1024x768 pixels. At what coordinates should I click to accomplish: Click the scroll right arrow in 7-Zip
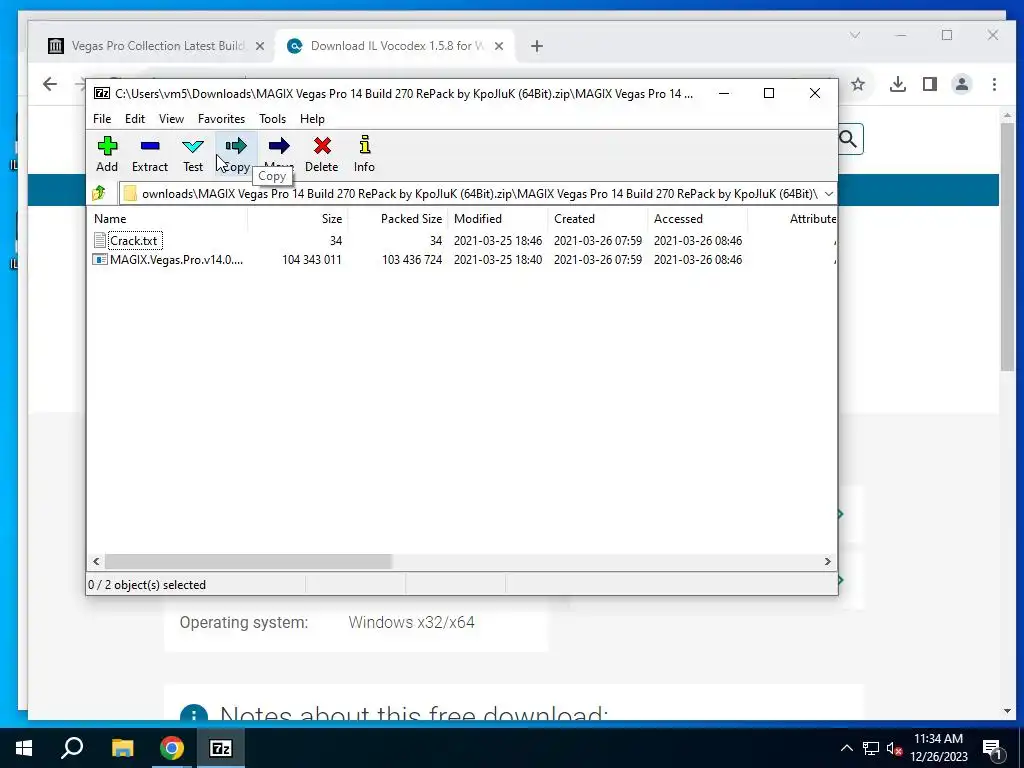tap(827, 562)
